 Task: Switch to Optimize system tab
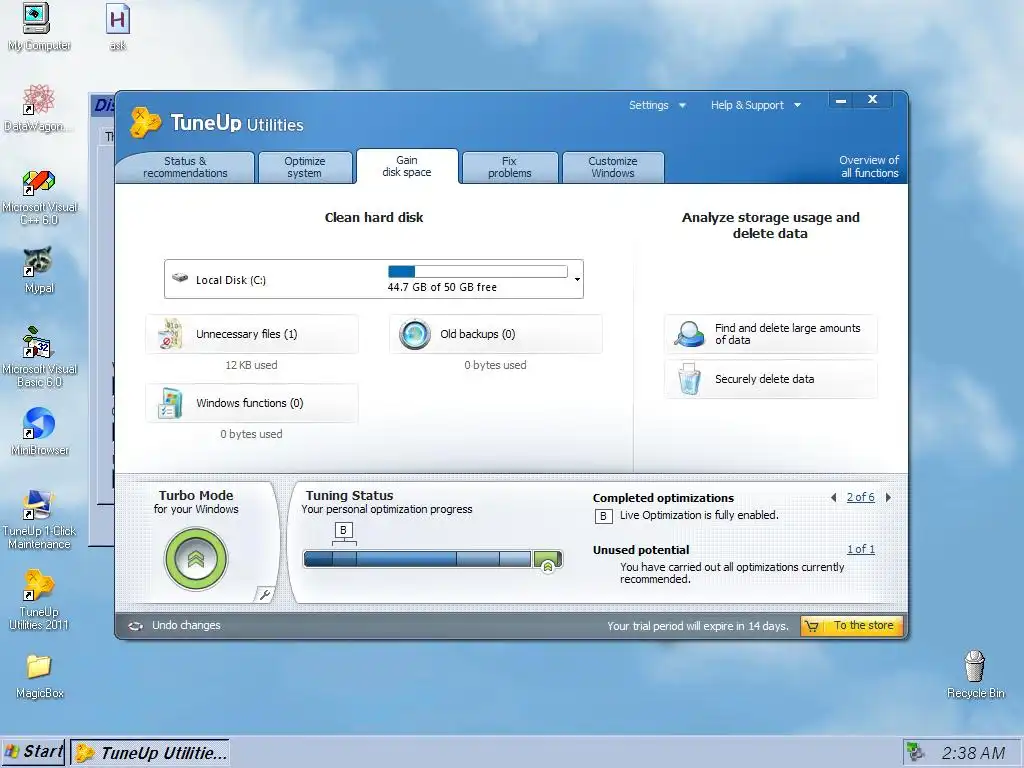coord(304,167)
